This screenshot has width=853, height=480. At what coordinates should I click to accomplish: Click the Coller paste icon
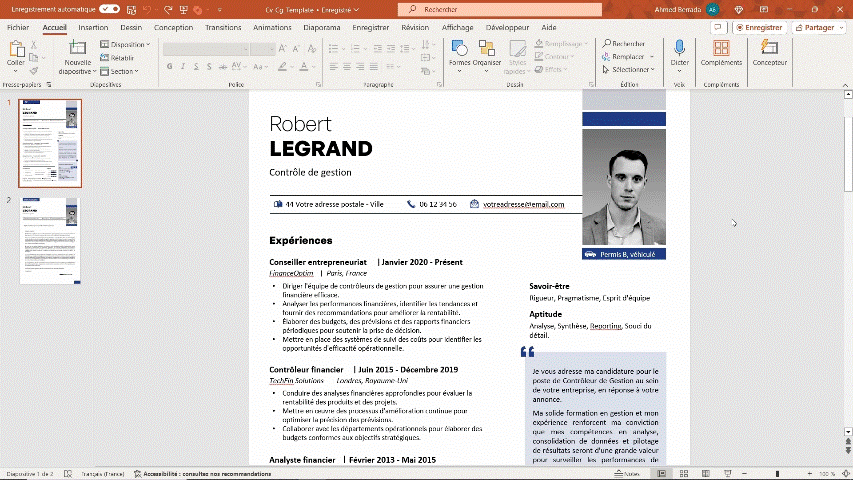pyautogui.click(x=16, y=50)
